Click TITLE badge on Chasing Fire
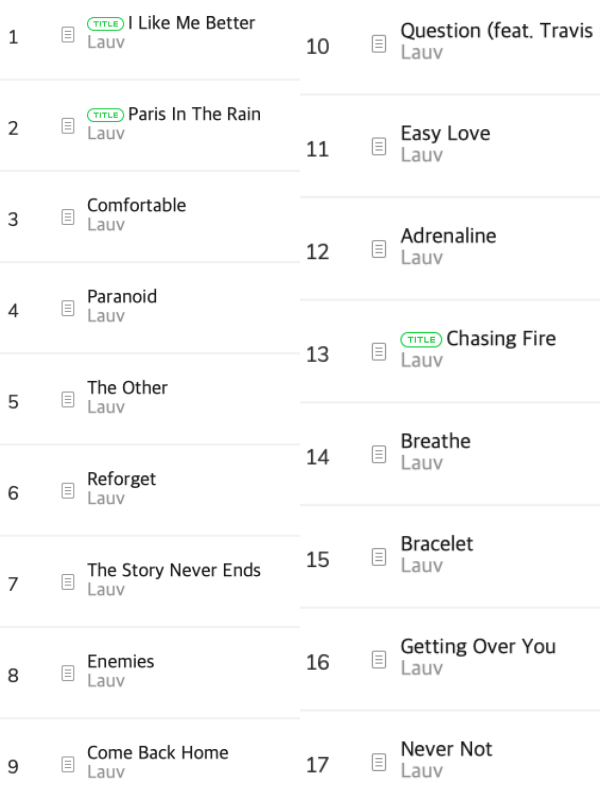 point(421,339)
